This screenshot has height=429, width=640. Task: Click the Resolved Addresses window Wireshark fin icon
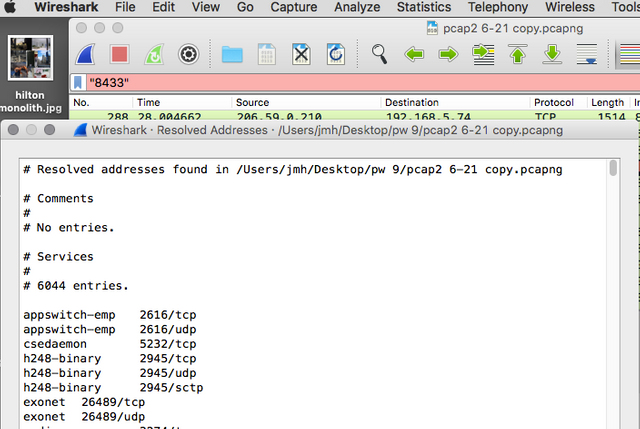80,130
